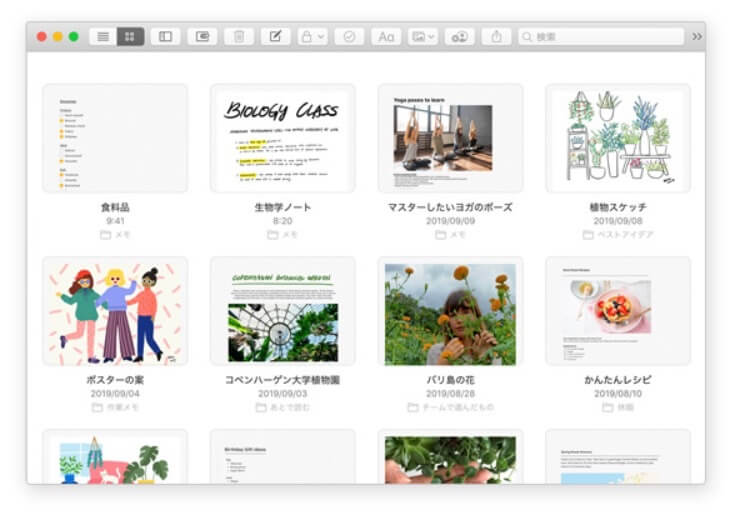The image size is (738, 515).
Task: Delete note with the trash icon
Action: 239,36
